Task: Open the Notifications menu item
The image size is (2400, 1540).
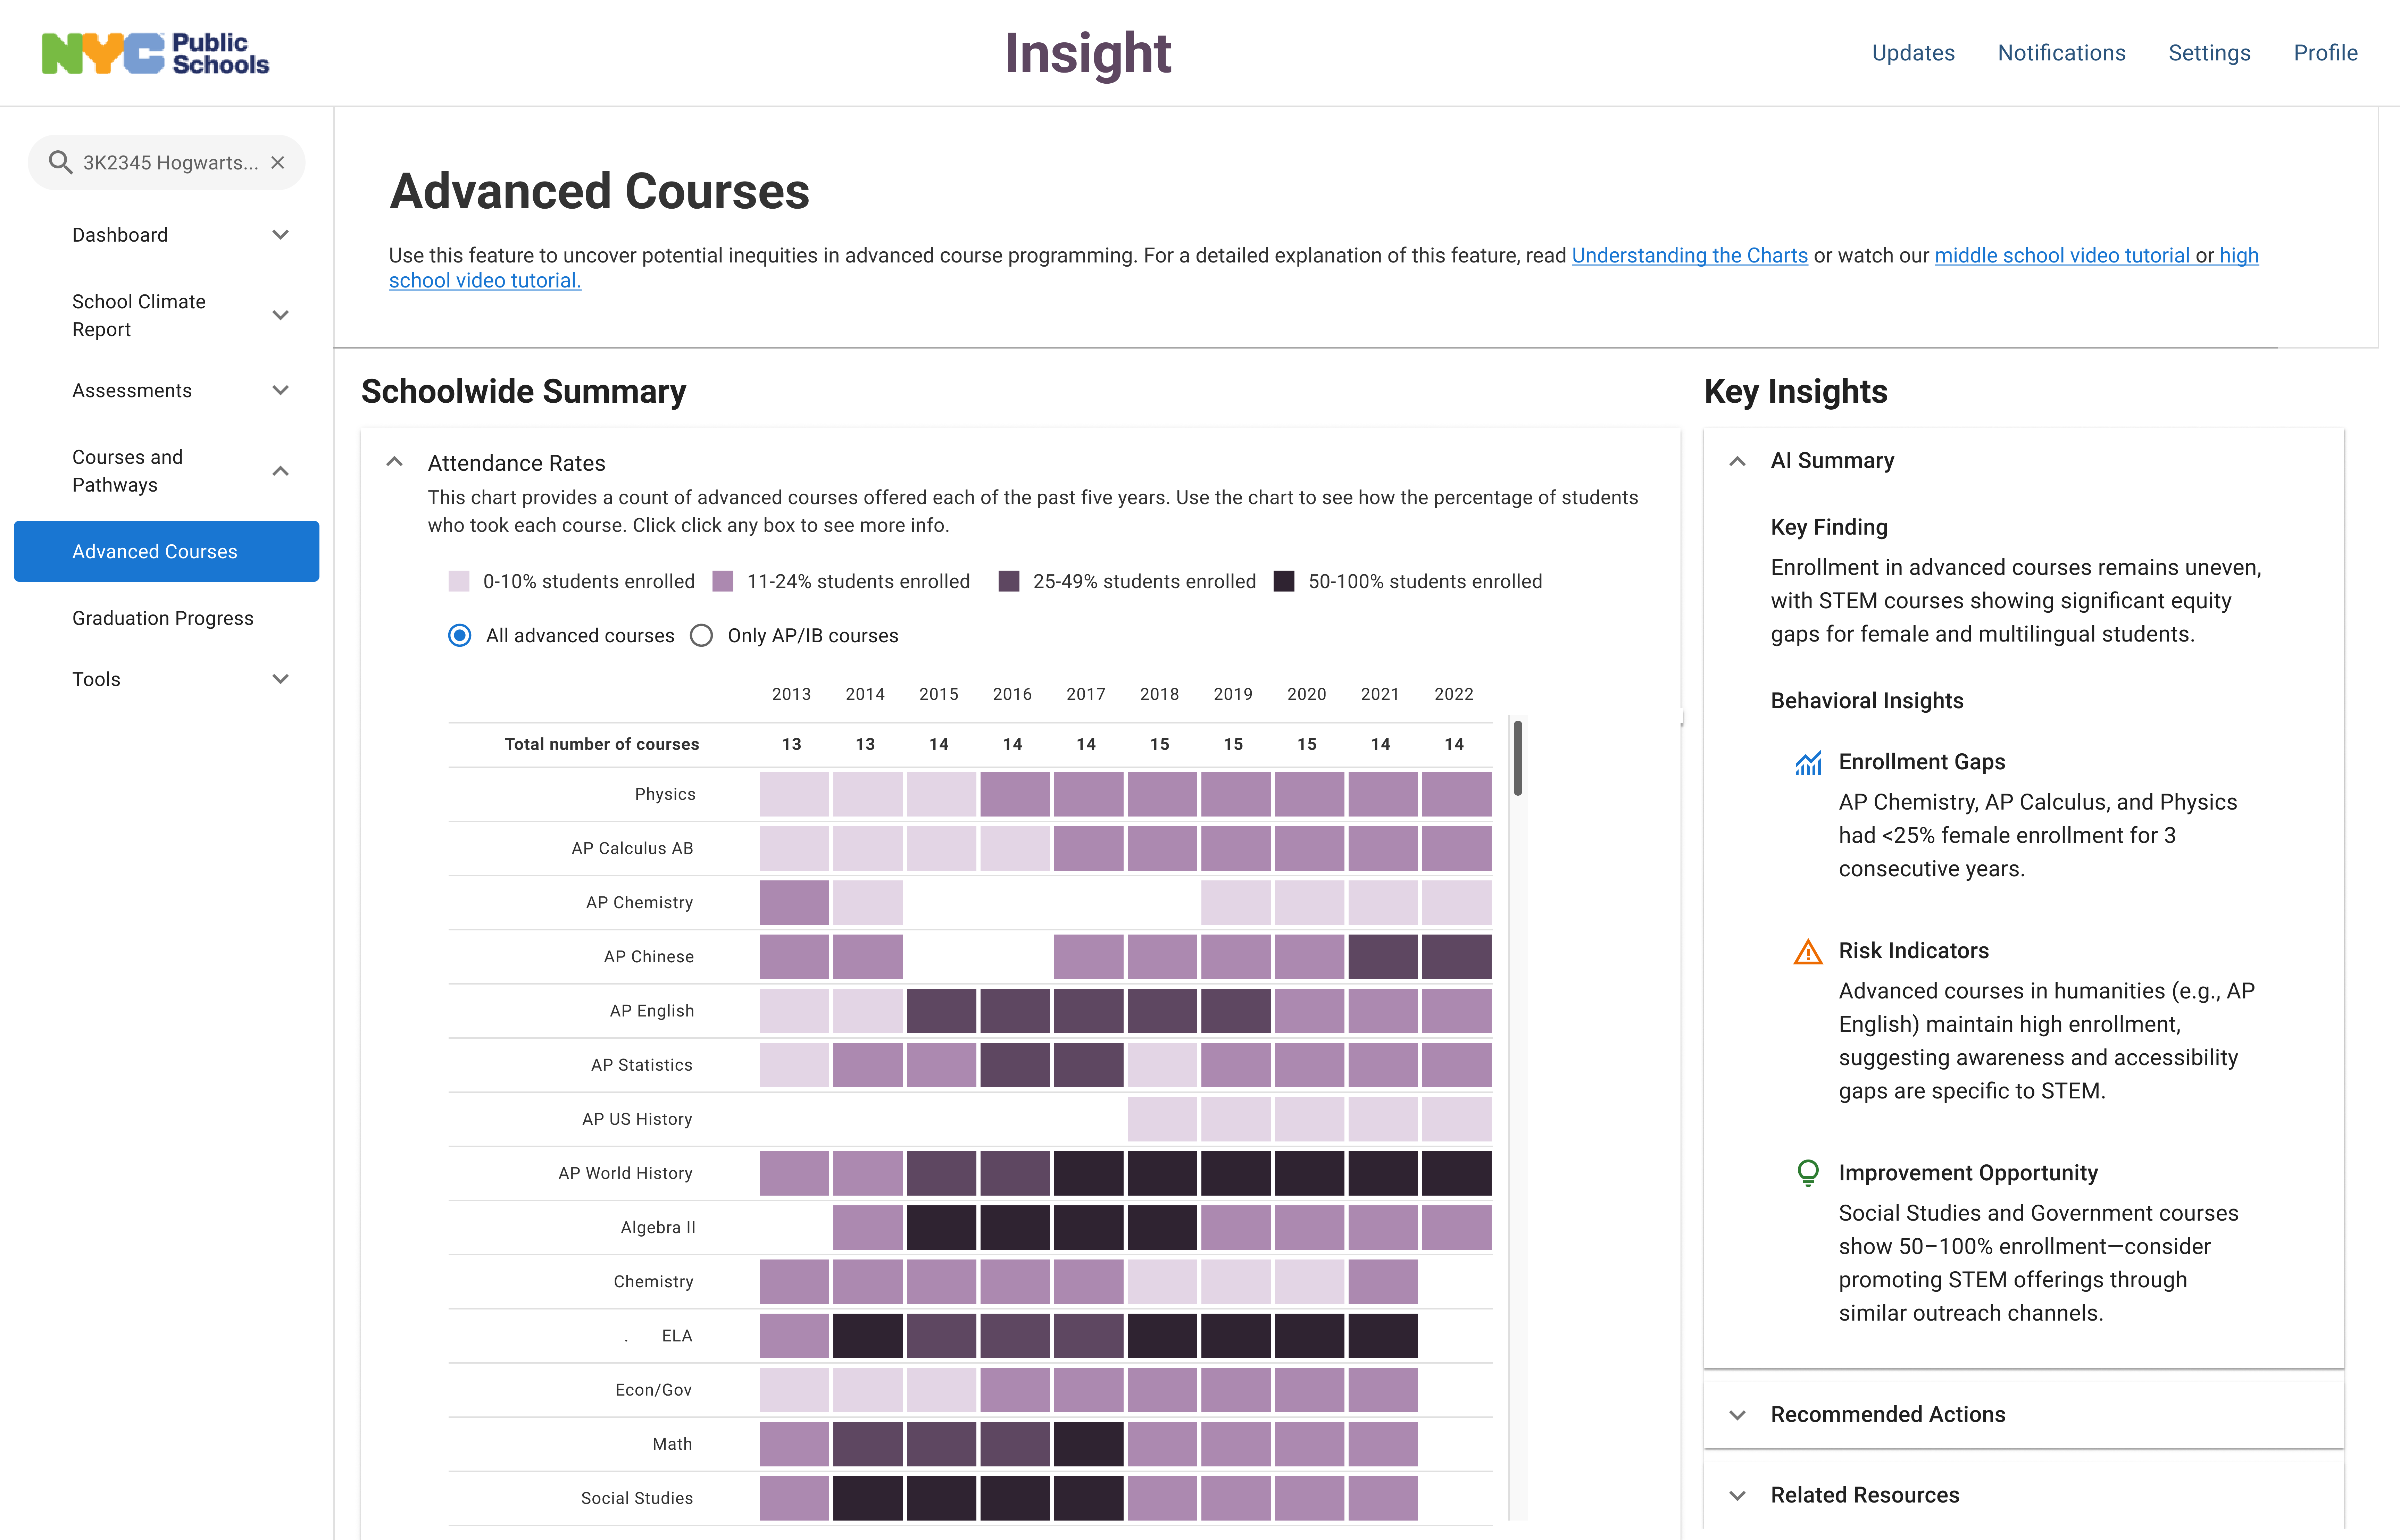Action: click(x=2061, y=53)
